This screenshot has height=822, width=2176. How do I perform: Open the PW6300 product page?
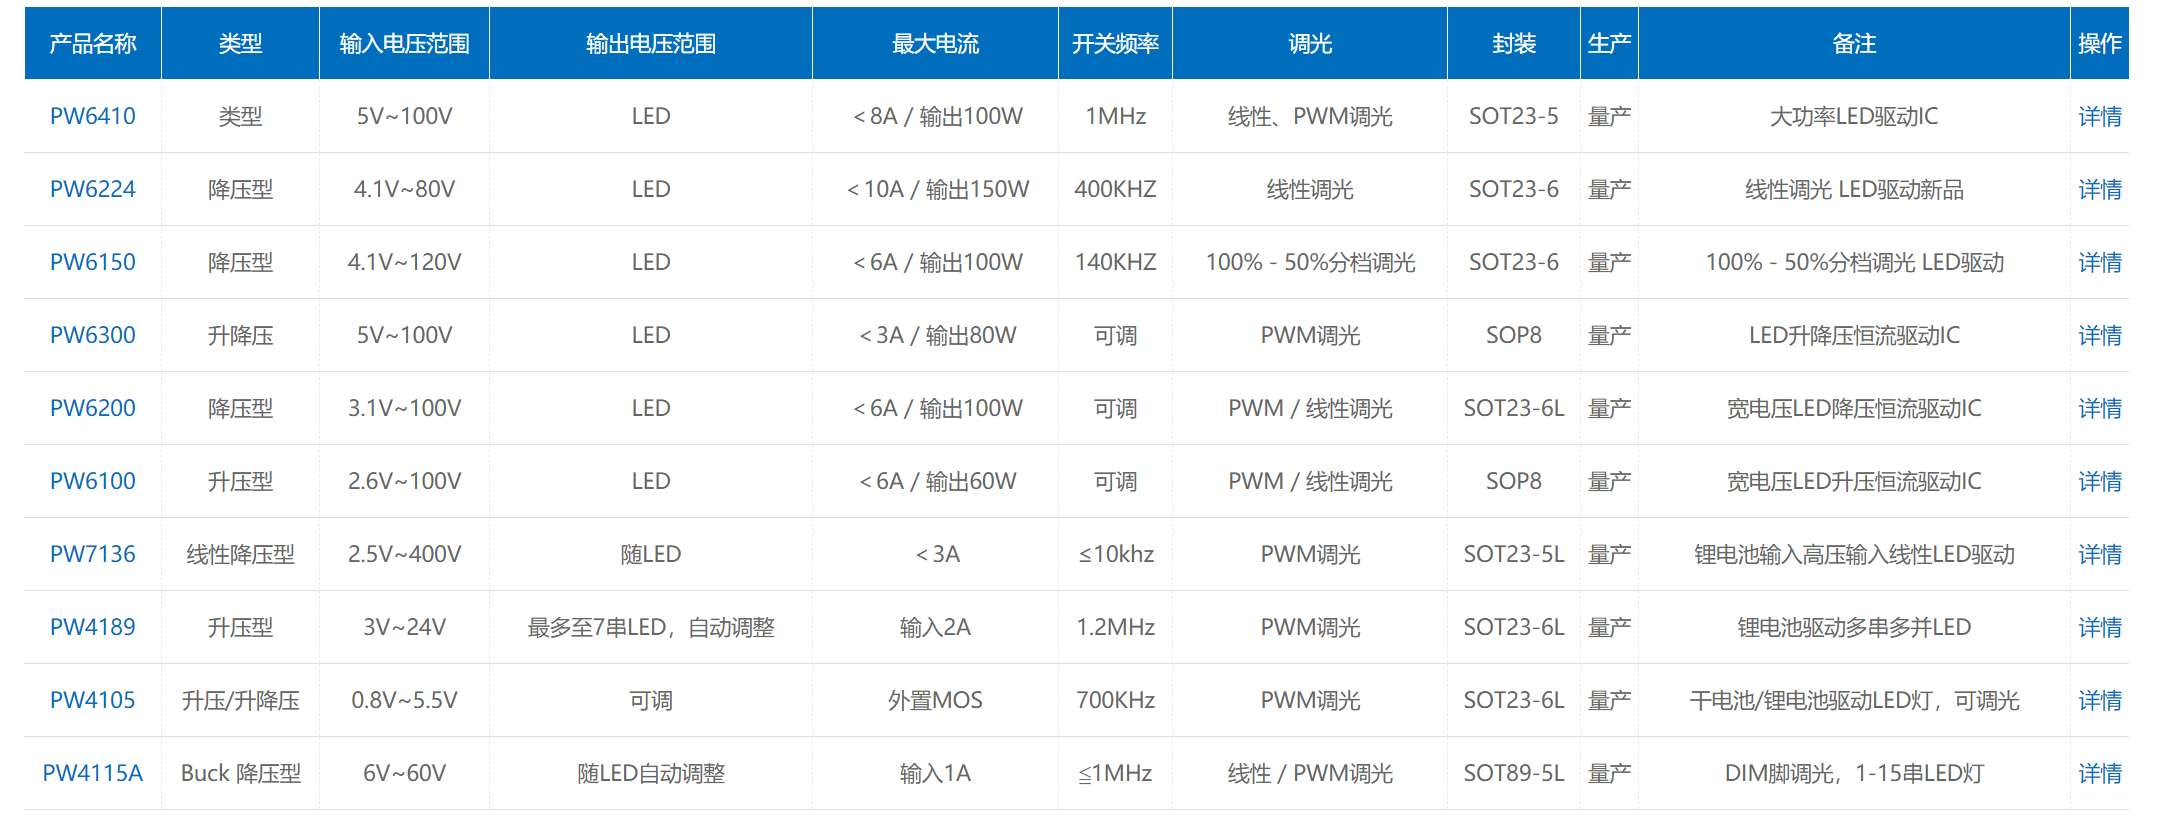(x=93, y=335)
